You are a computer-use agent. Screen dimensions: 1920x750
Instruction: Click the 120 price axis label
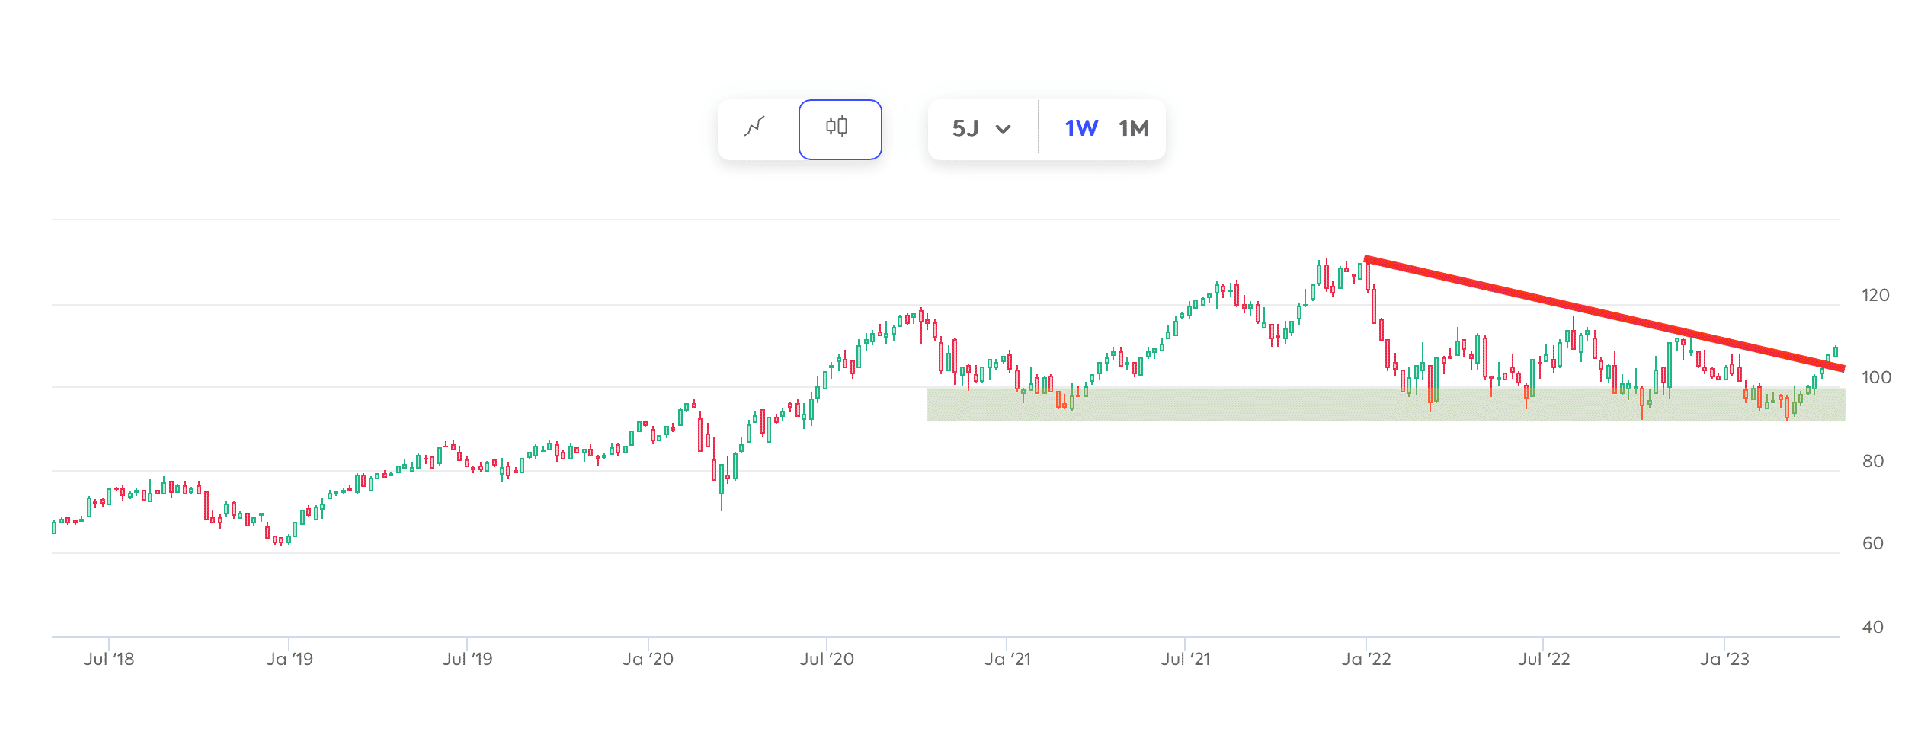point(1875,295)
